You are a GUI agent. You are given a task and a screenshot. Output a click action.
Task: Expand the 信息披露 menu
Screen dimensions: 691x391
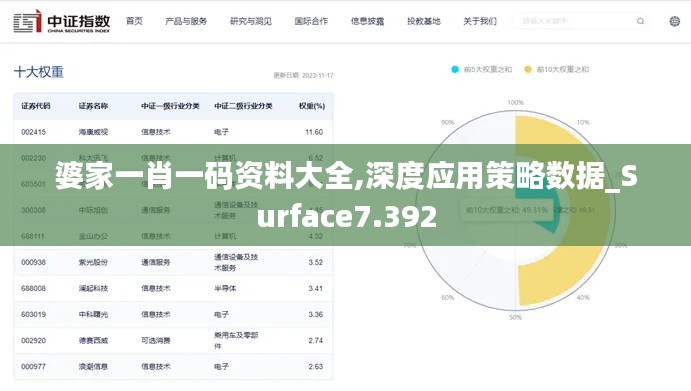point(367,21)
